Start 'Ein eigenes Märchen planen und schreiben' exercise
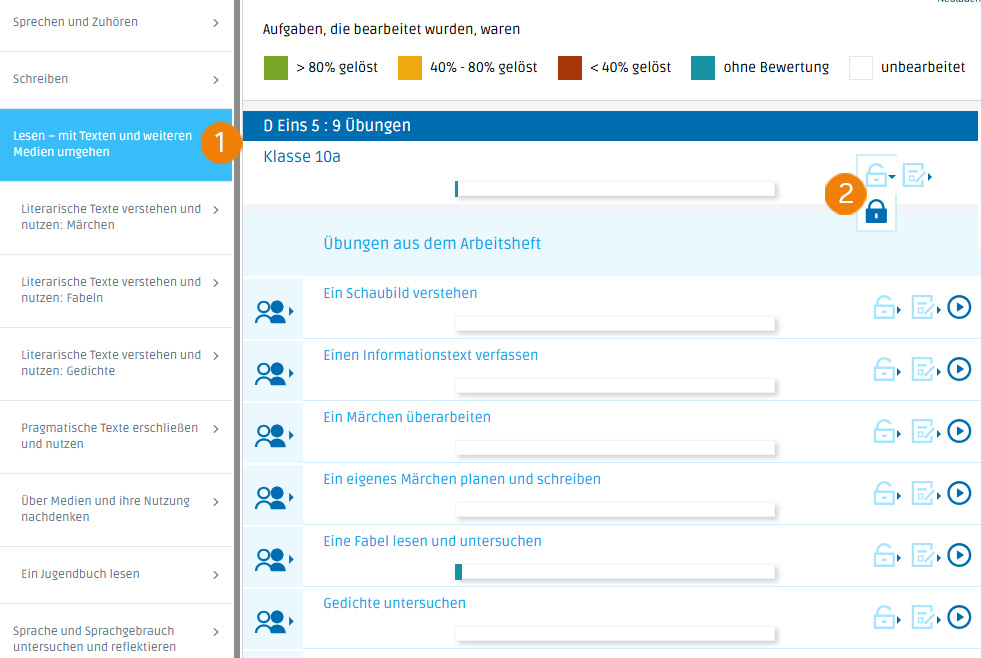981x658 pixels. pos(959,493)
